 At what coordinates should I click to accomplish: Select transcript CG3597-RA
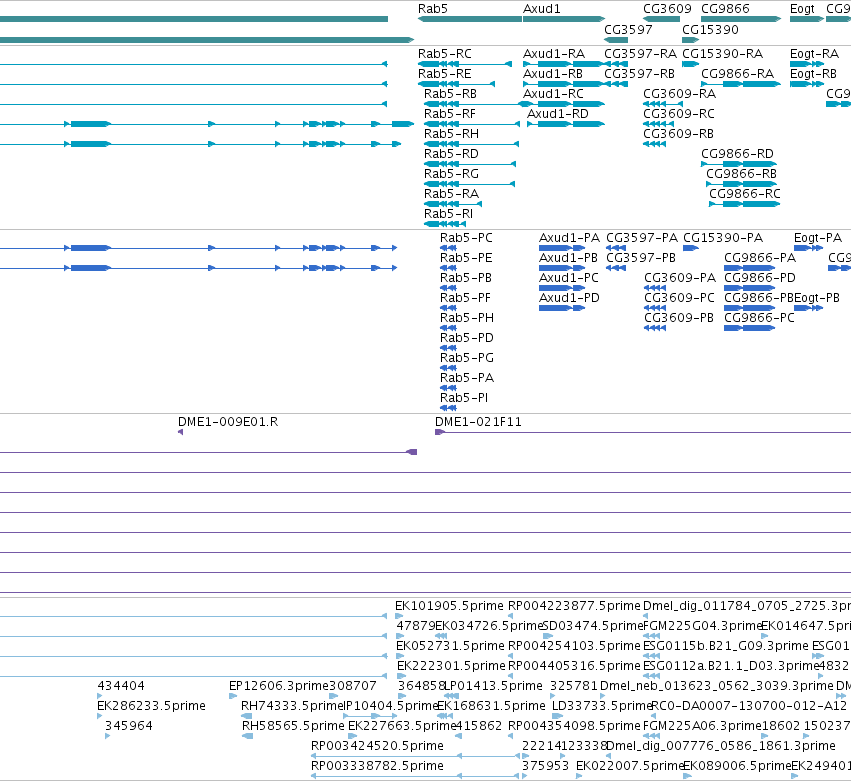coord(640,54)
